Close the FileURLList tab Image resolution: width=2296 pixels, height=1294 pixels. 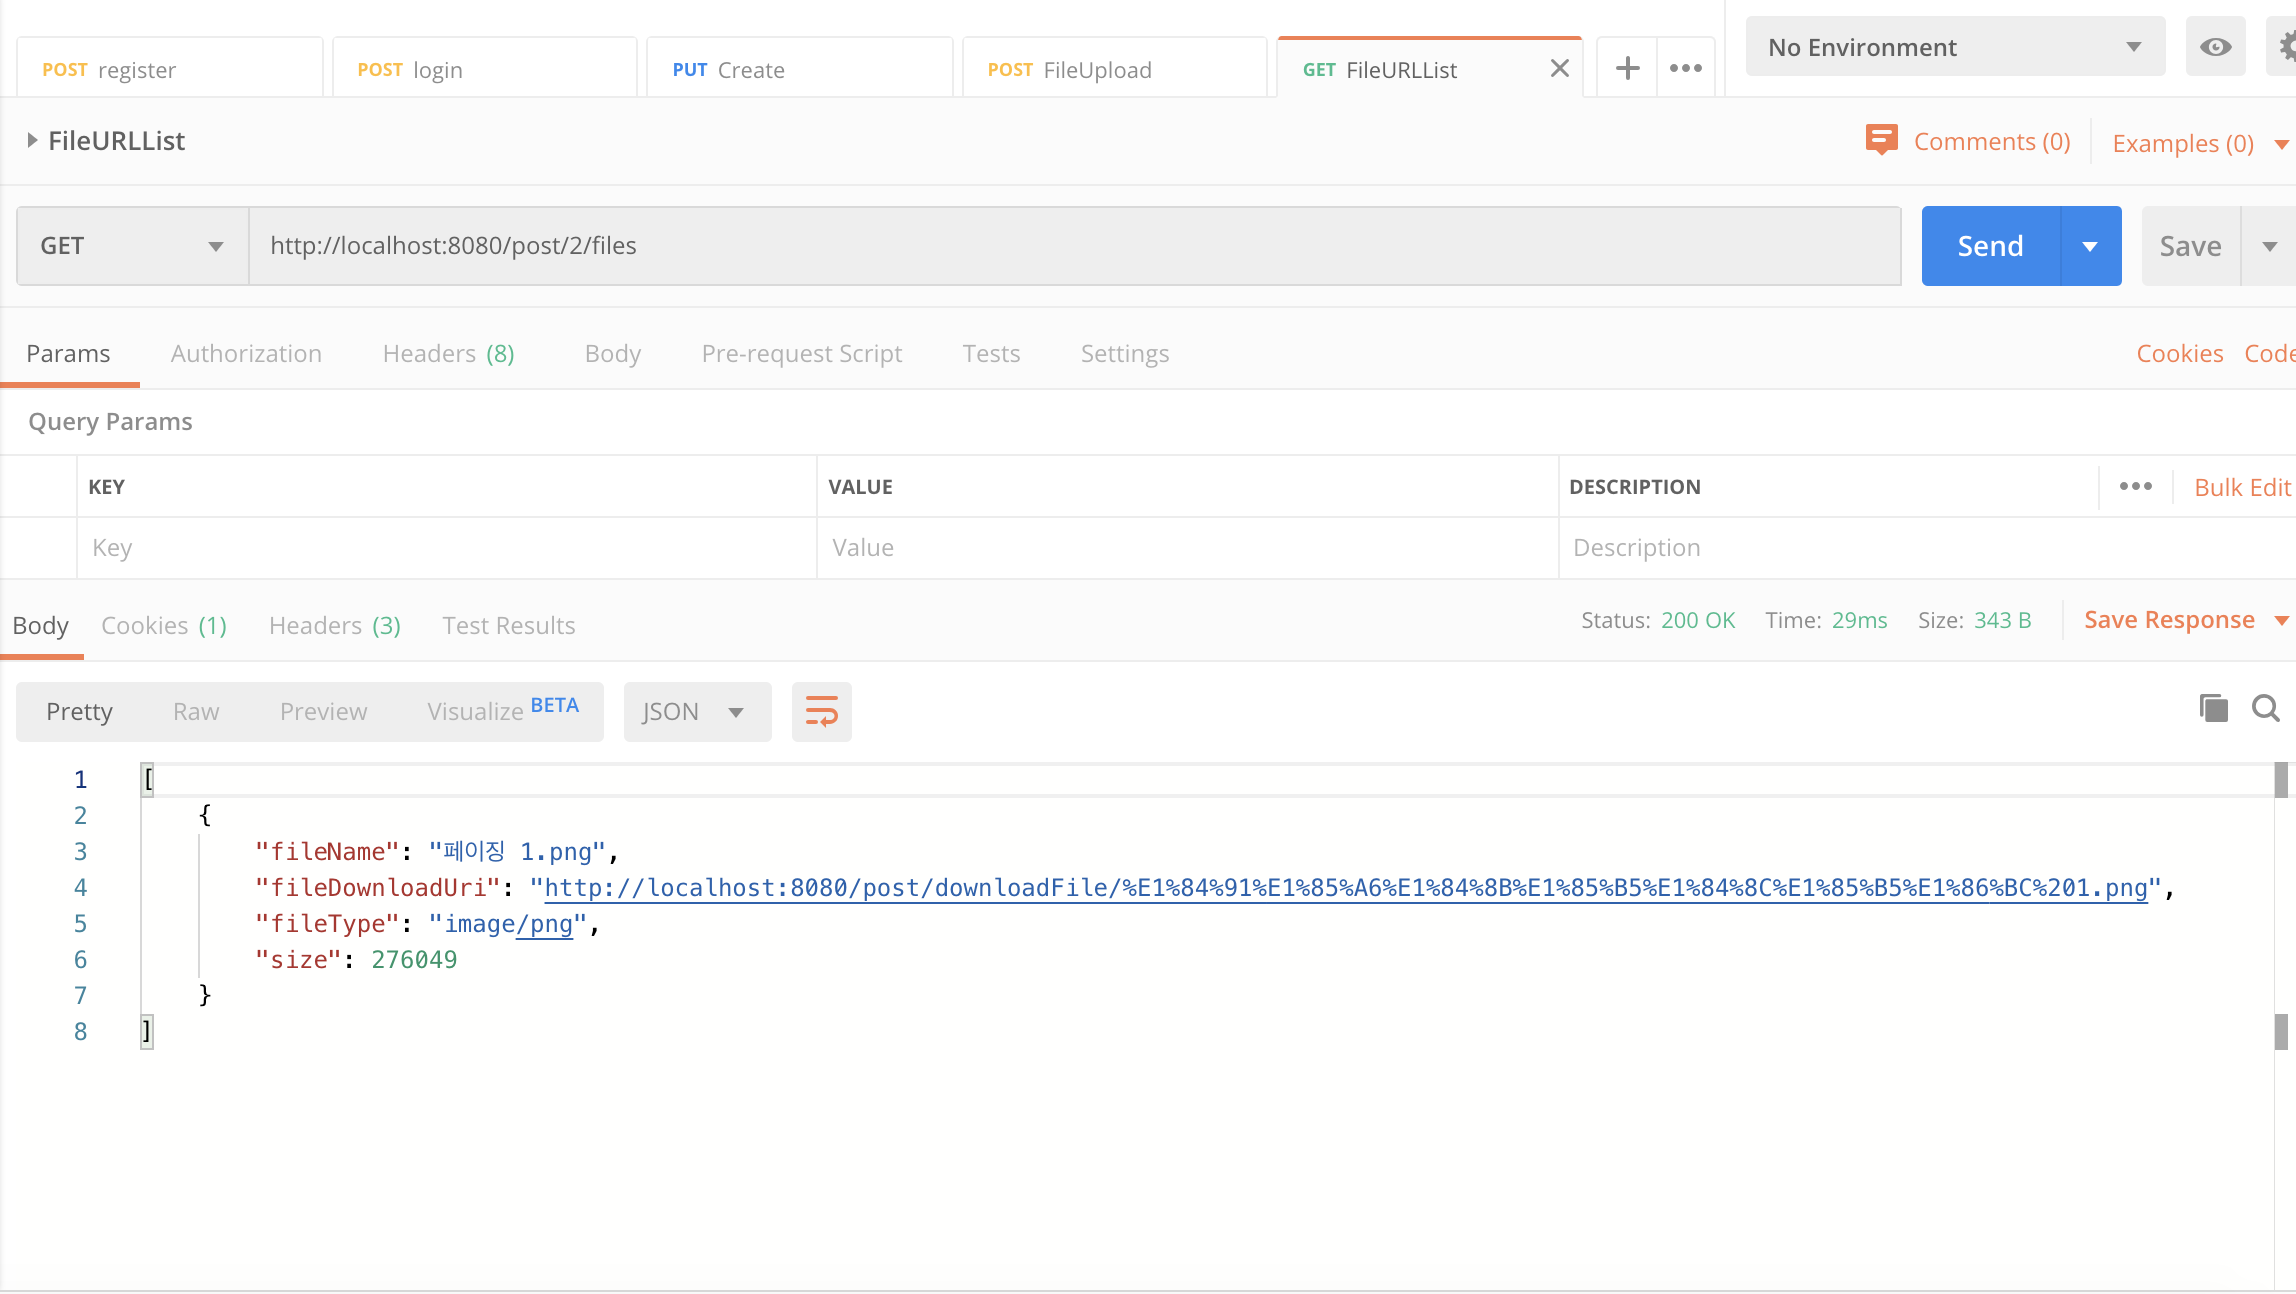coord(1559,68)
